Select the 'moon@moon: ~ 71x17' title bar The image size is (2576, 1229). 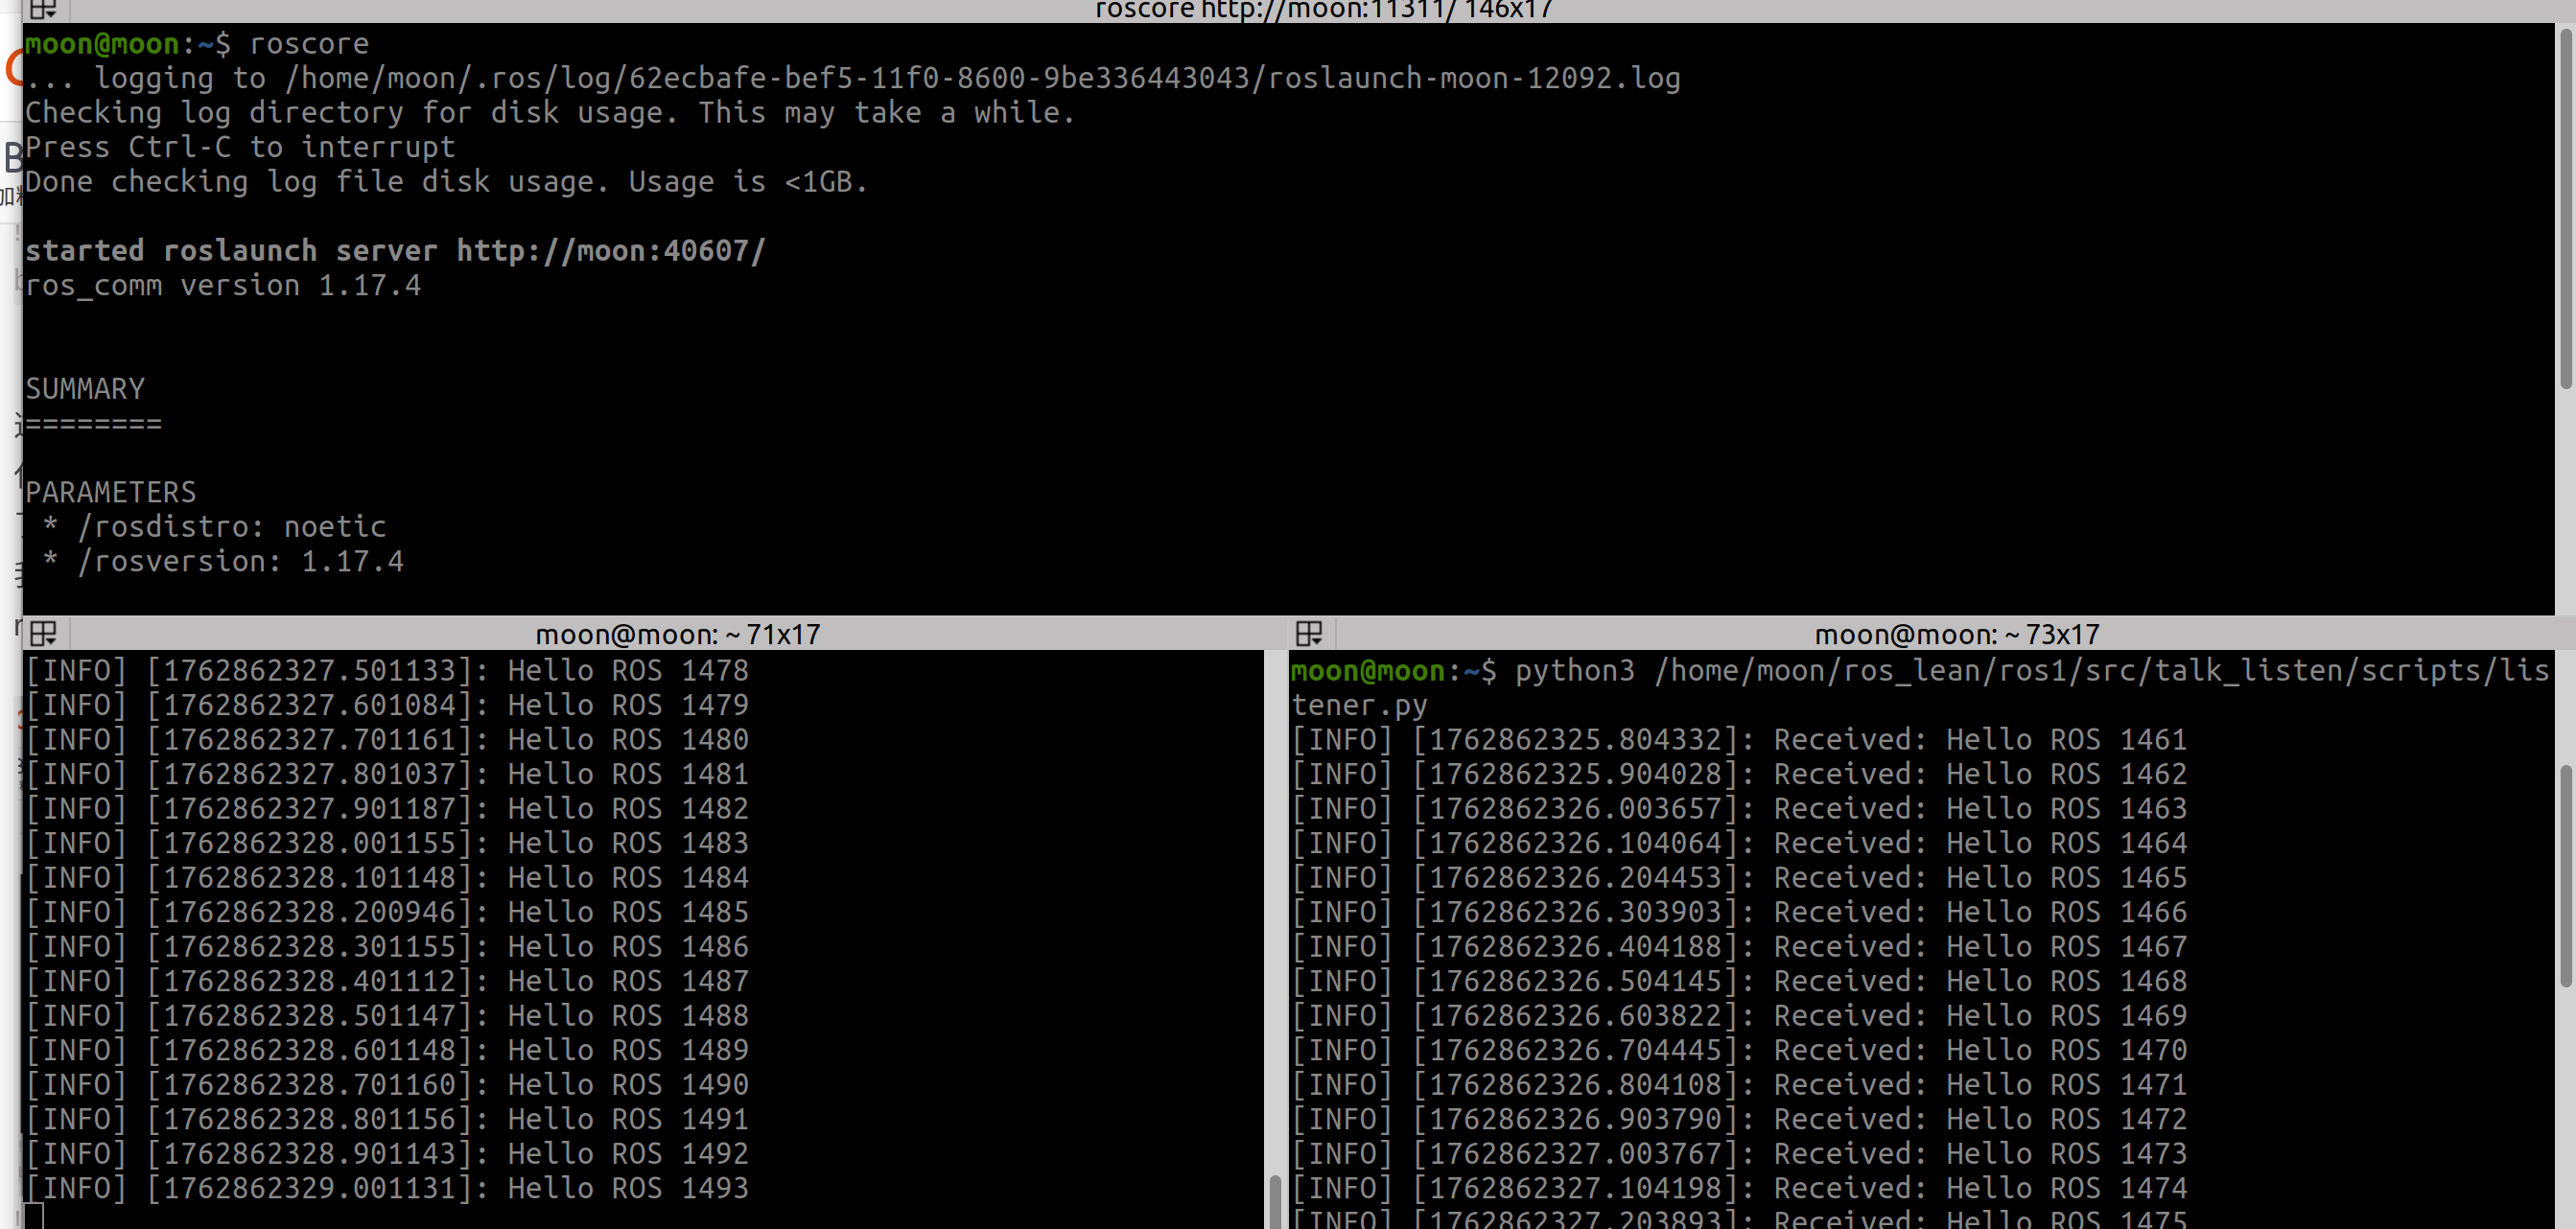[677, 634]
